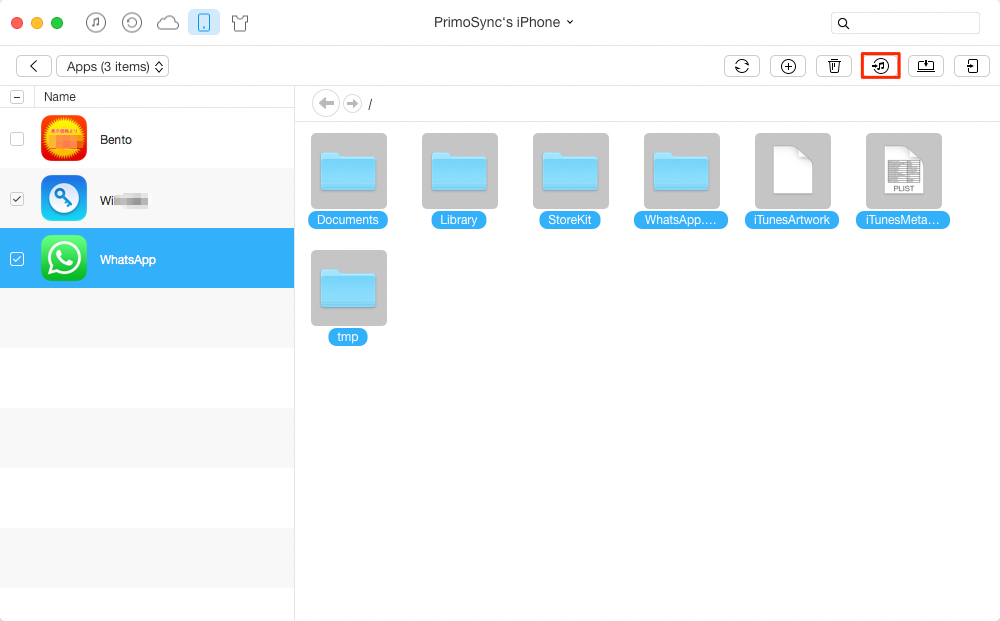Open the Apps (3 items) dropdown
The width and height of the screenshot is (1000, 621).
[112, 66]
